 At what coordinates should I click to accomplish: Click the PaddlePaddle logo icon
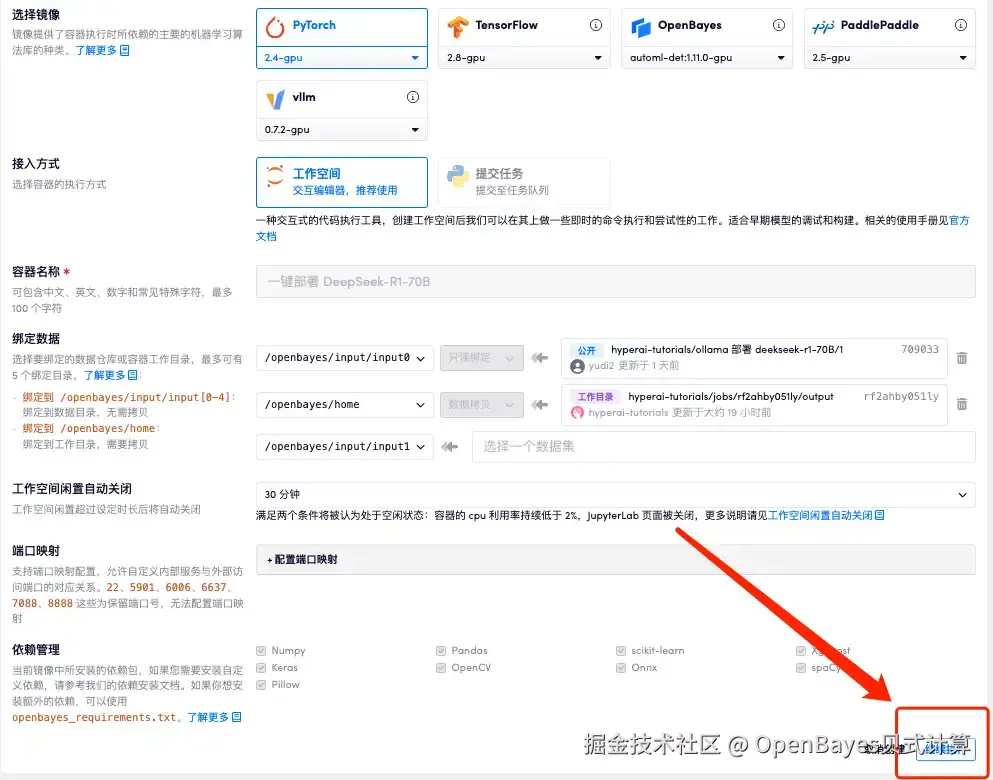click(823, 27)
